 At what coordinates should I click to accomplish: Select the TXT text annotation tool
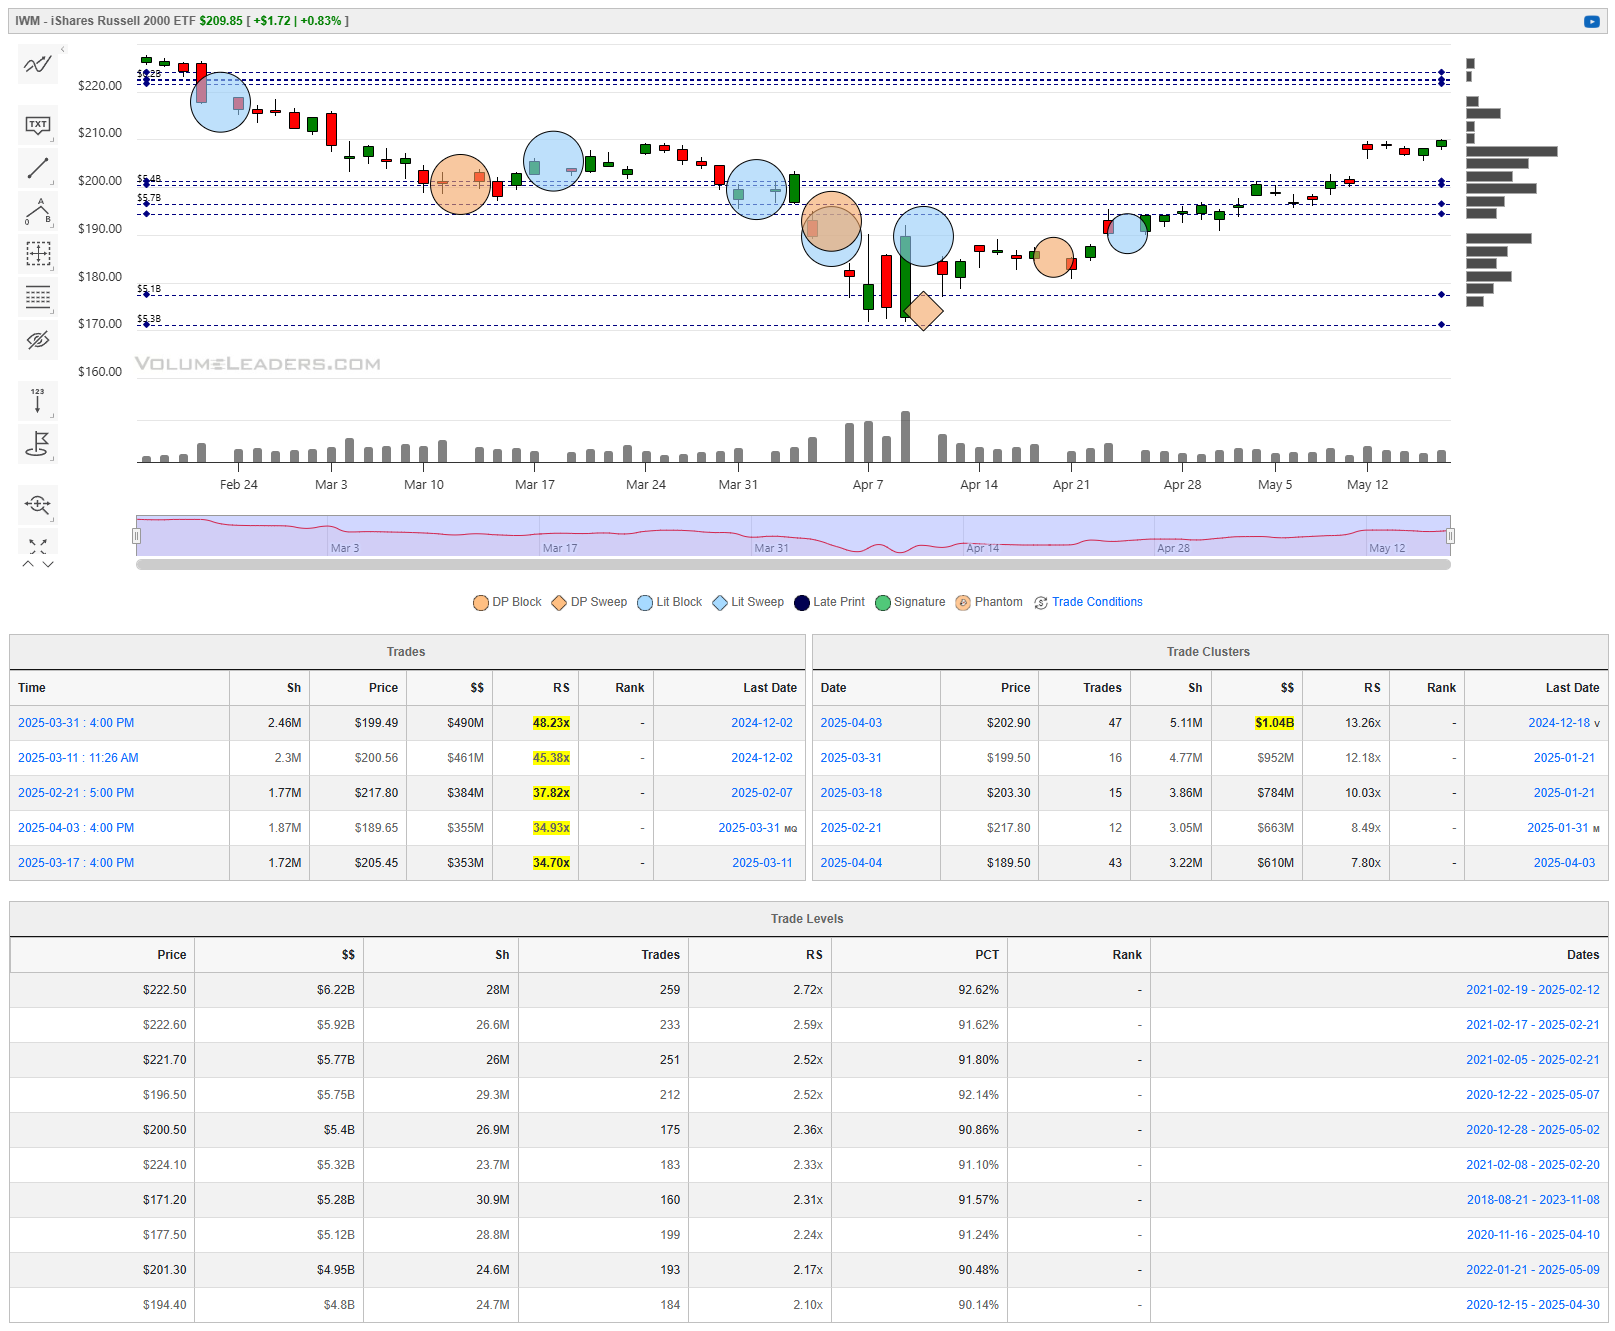tap(38, 125)
